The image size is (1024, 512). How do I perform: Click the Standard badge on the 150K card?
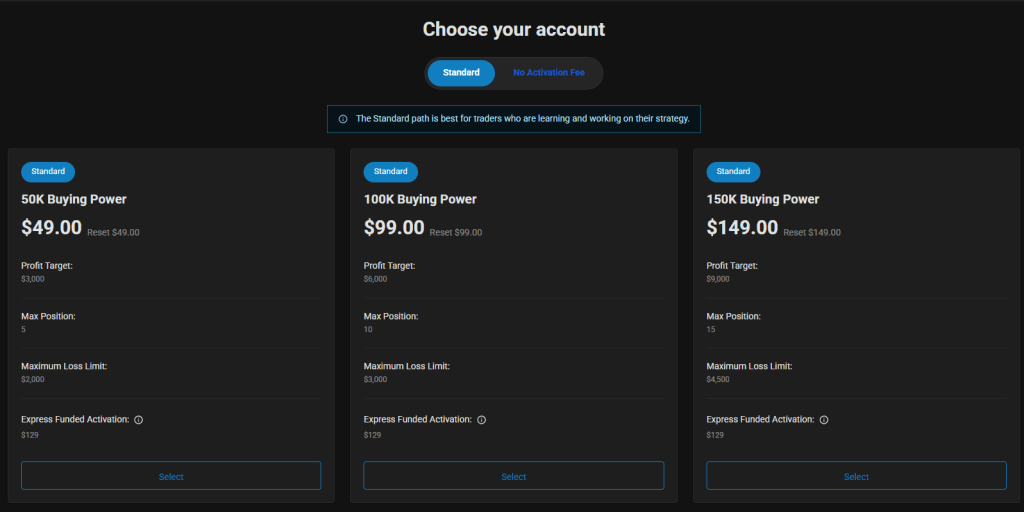coord(733,172)
